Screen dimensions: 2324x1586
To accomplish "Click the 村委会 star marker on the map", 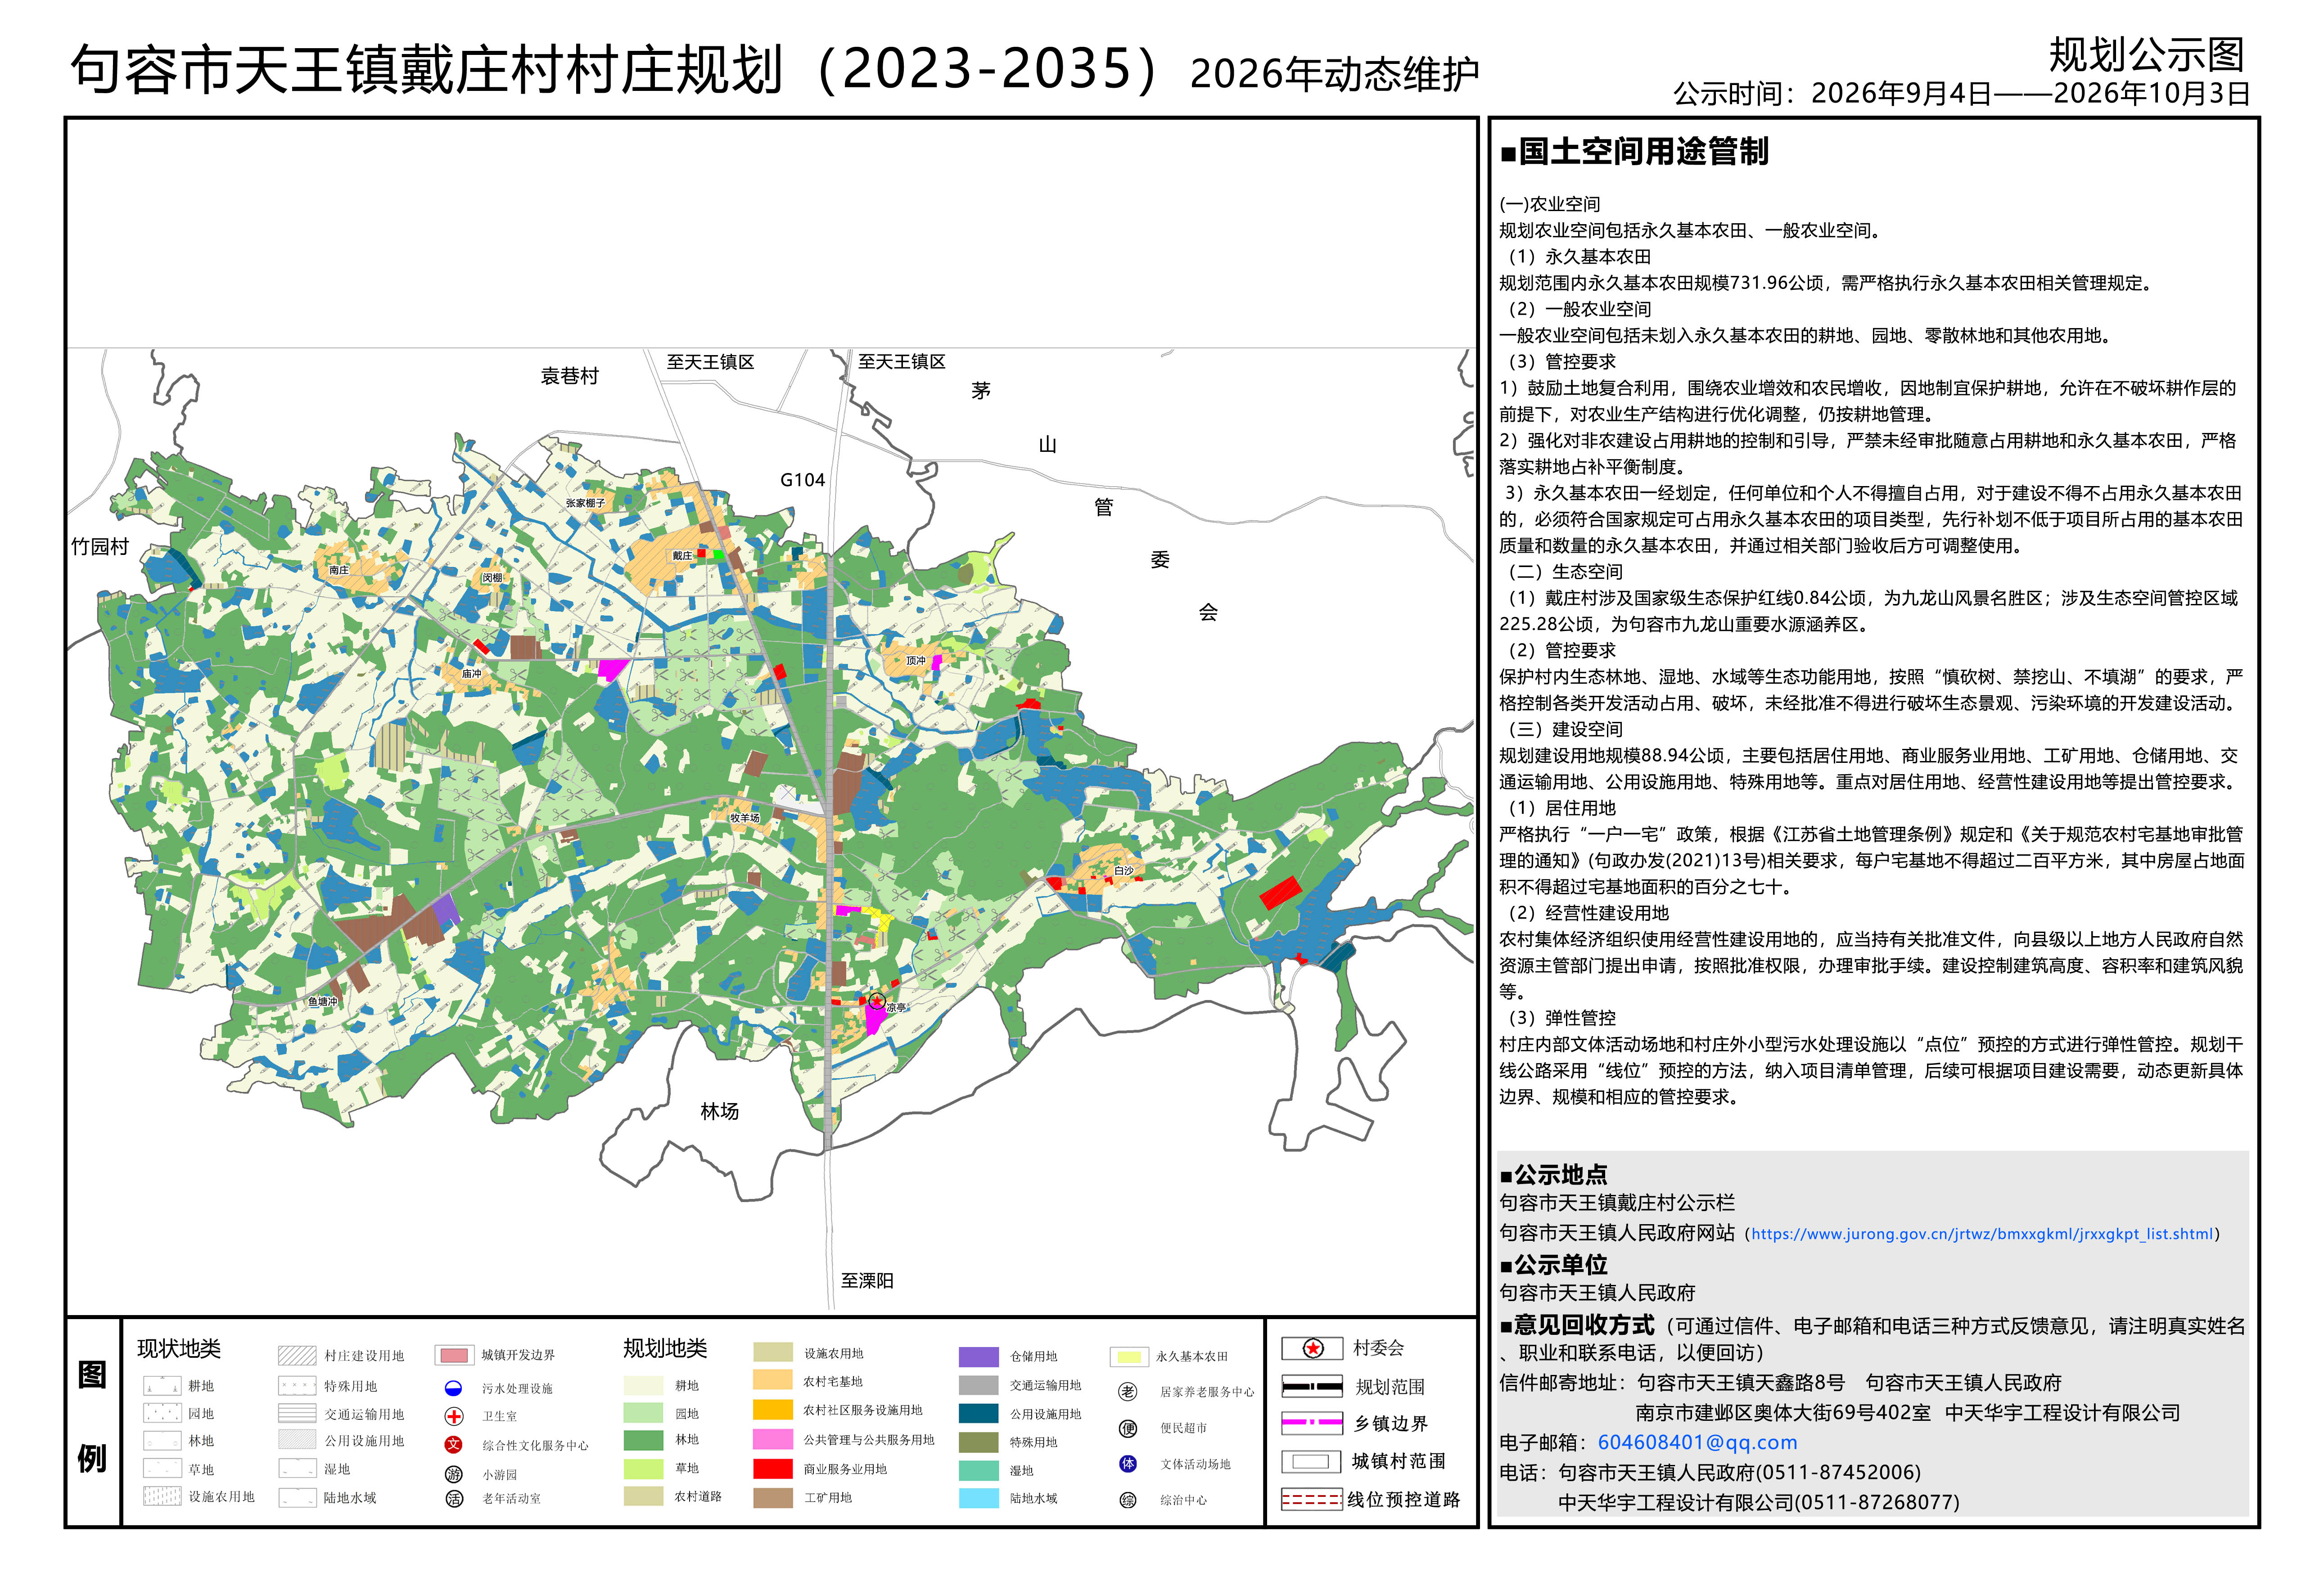I will pos(876,1001).
